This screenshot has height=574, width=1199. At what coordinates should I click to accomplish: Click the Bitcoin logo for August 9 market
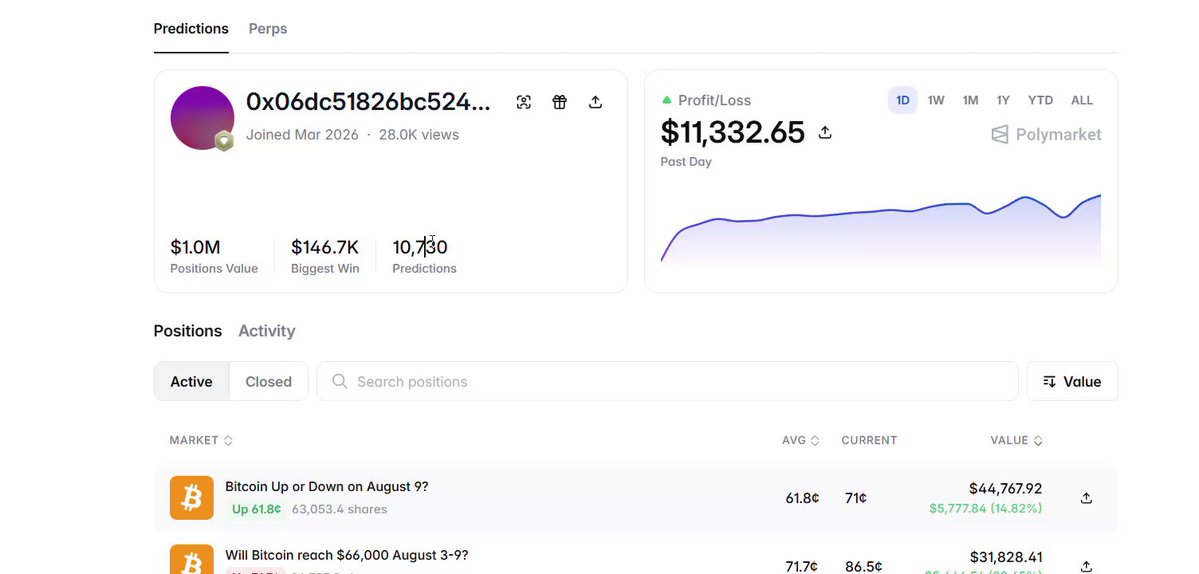[x=192, y=498]
